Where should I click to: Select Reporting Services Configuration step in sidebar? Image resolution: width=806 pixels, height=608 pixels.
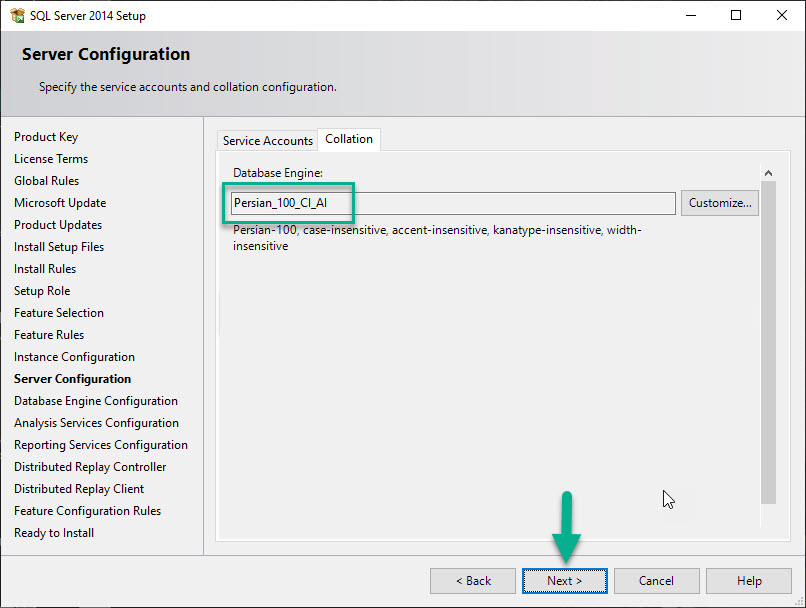click(x=101, y=445)
